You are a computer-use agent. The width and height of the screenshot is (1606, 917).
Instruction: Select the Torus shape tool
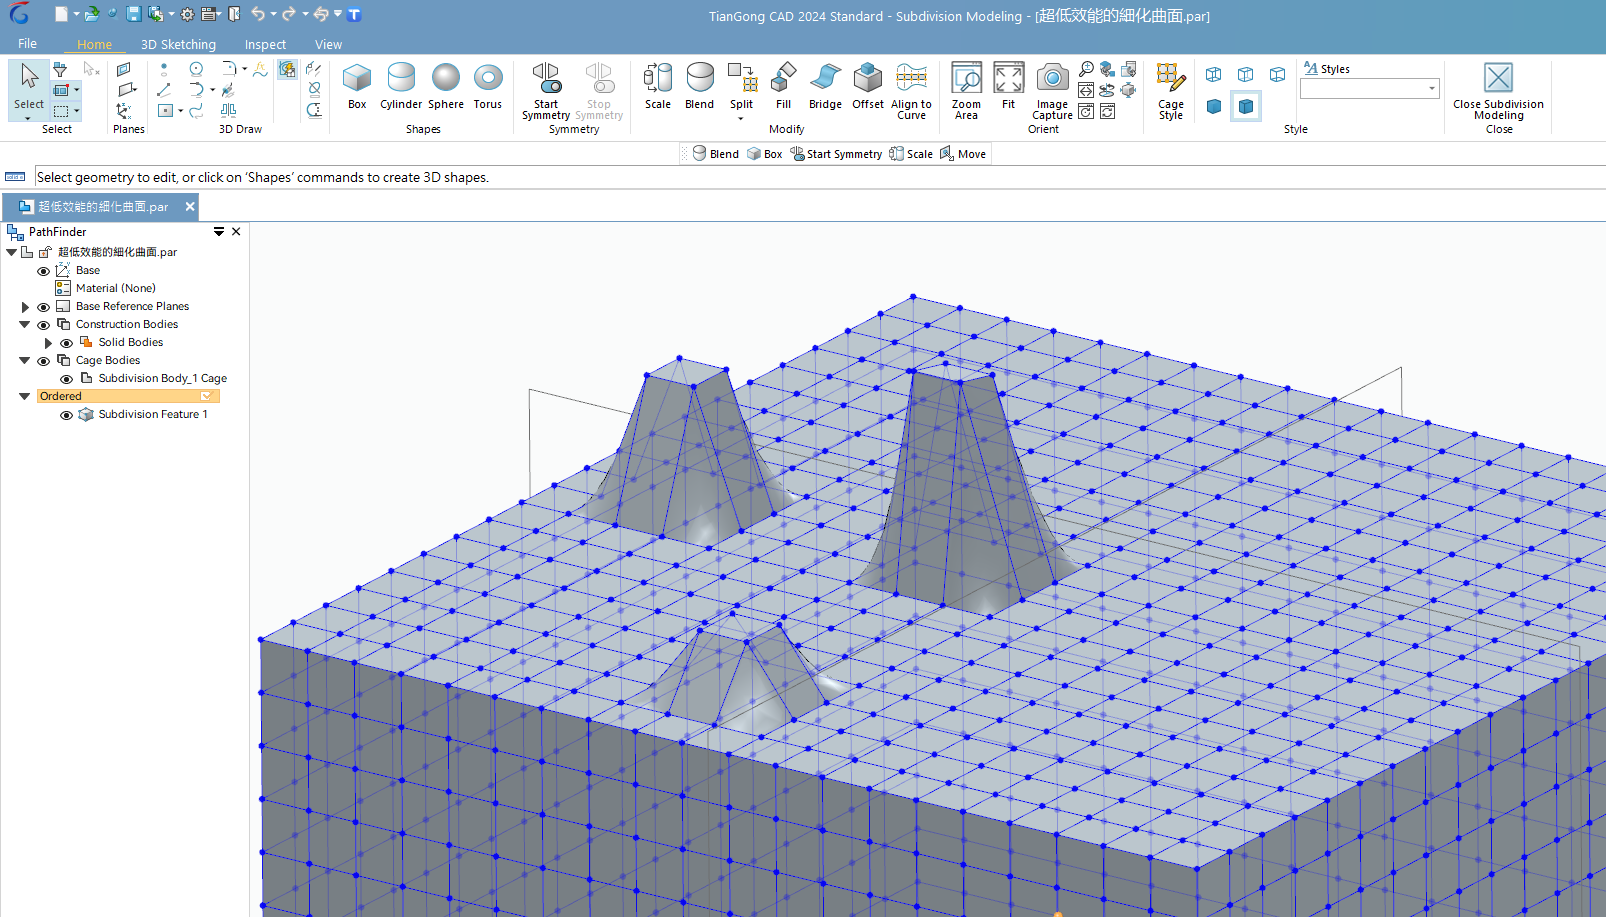click(488, 86)
